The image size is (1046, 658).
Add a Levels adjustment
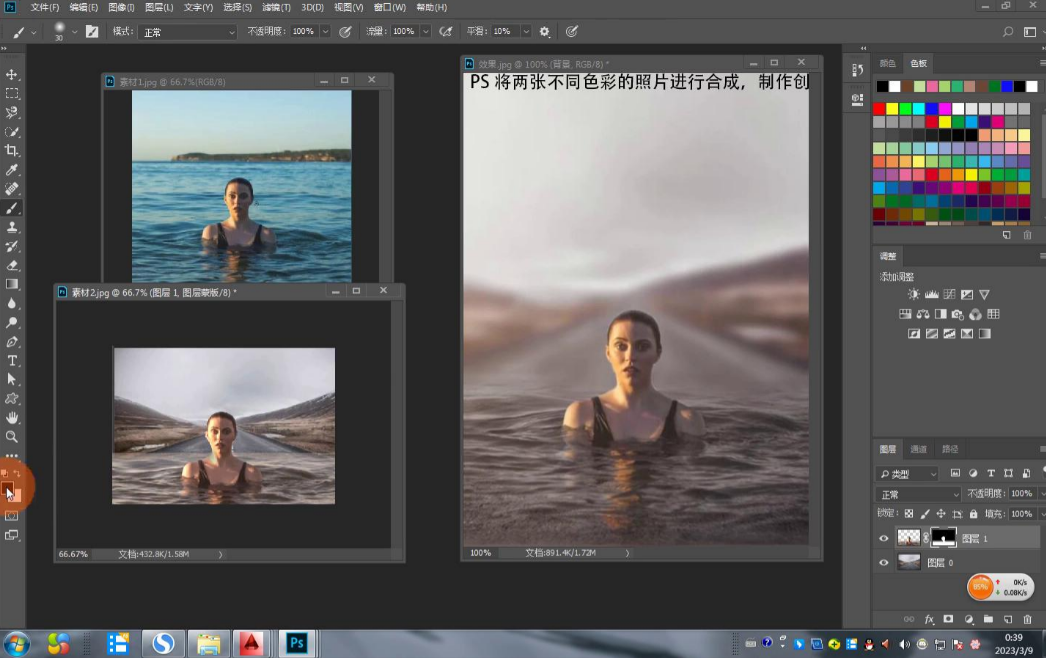931,294
